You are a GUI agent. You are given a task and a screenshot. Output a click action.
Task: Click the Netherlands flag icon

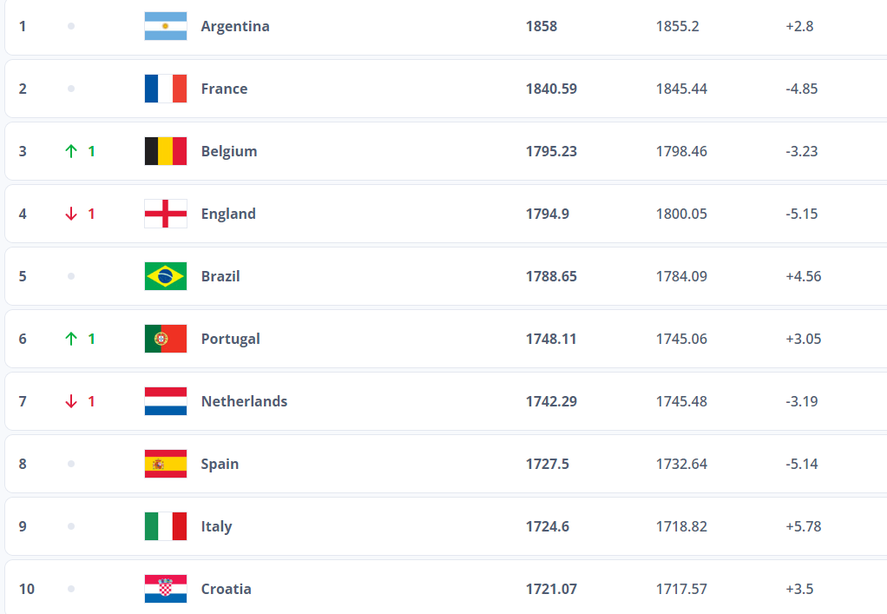click(x=165, y=401)
